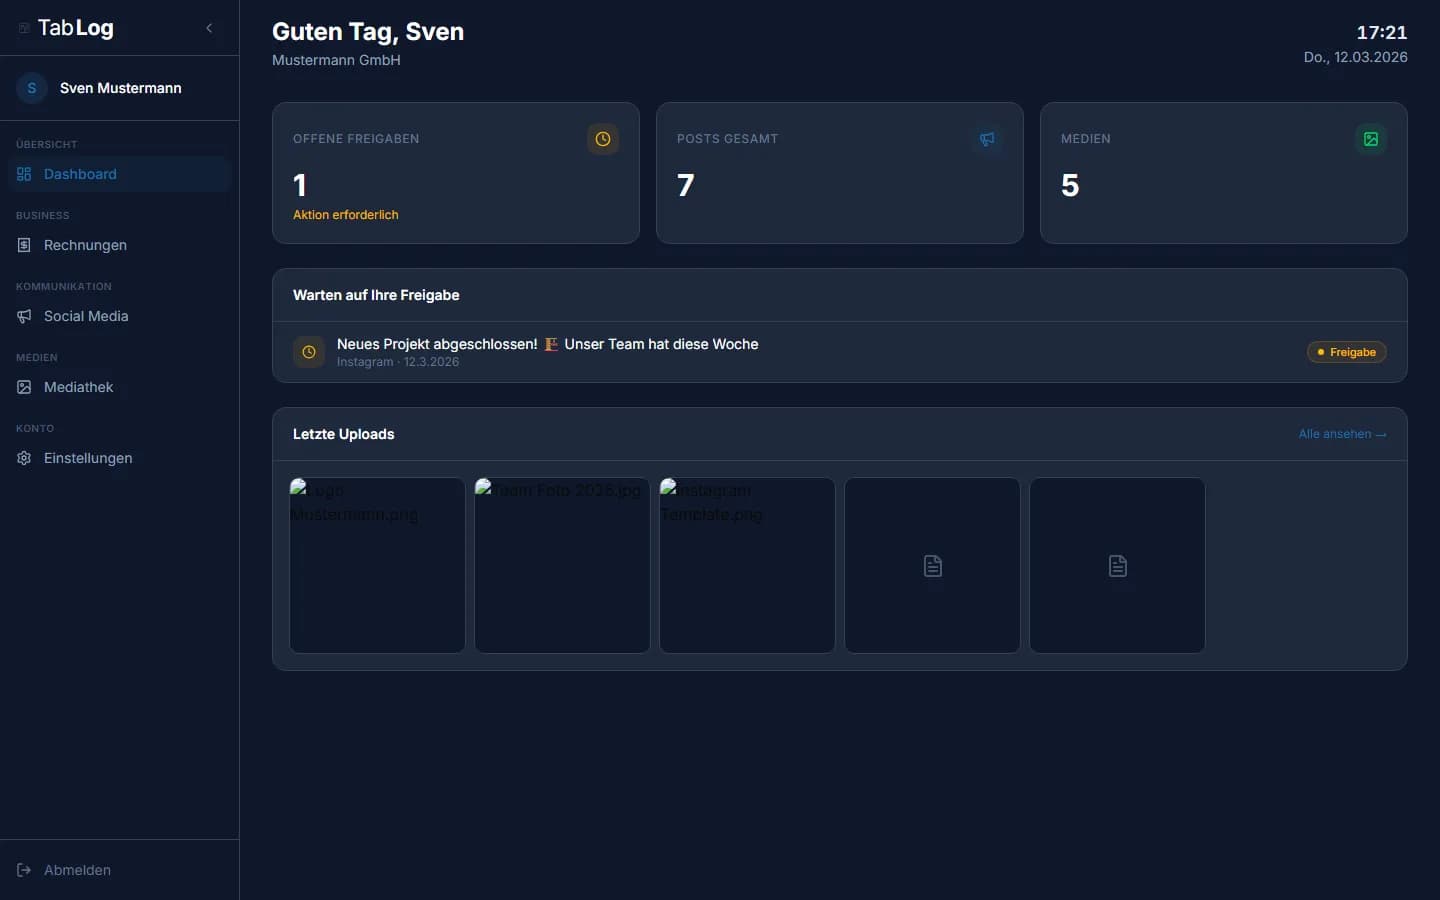Image resolution: width=1440 pixels, height=900 pixels.
Task: Click the 'Aktion erforderlich' text
Action: click(345, 215)
